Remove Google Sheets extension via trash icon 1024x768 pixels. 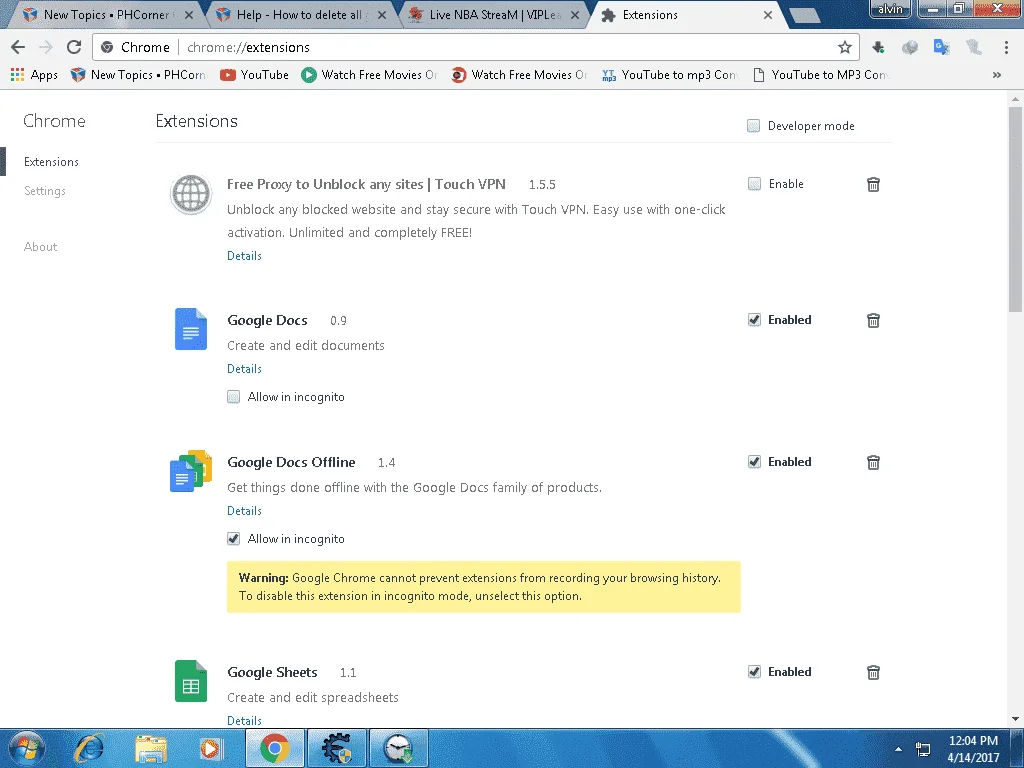(x=873, y=672)
